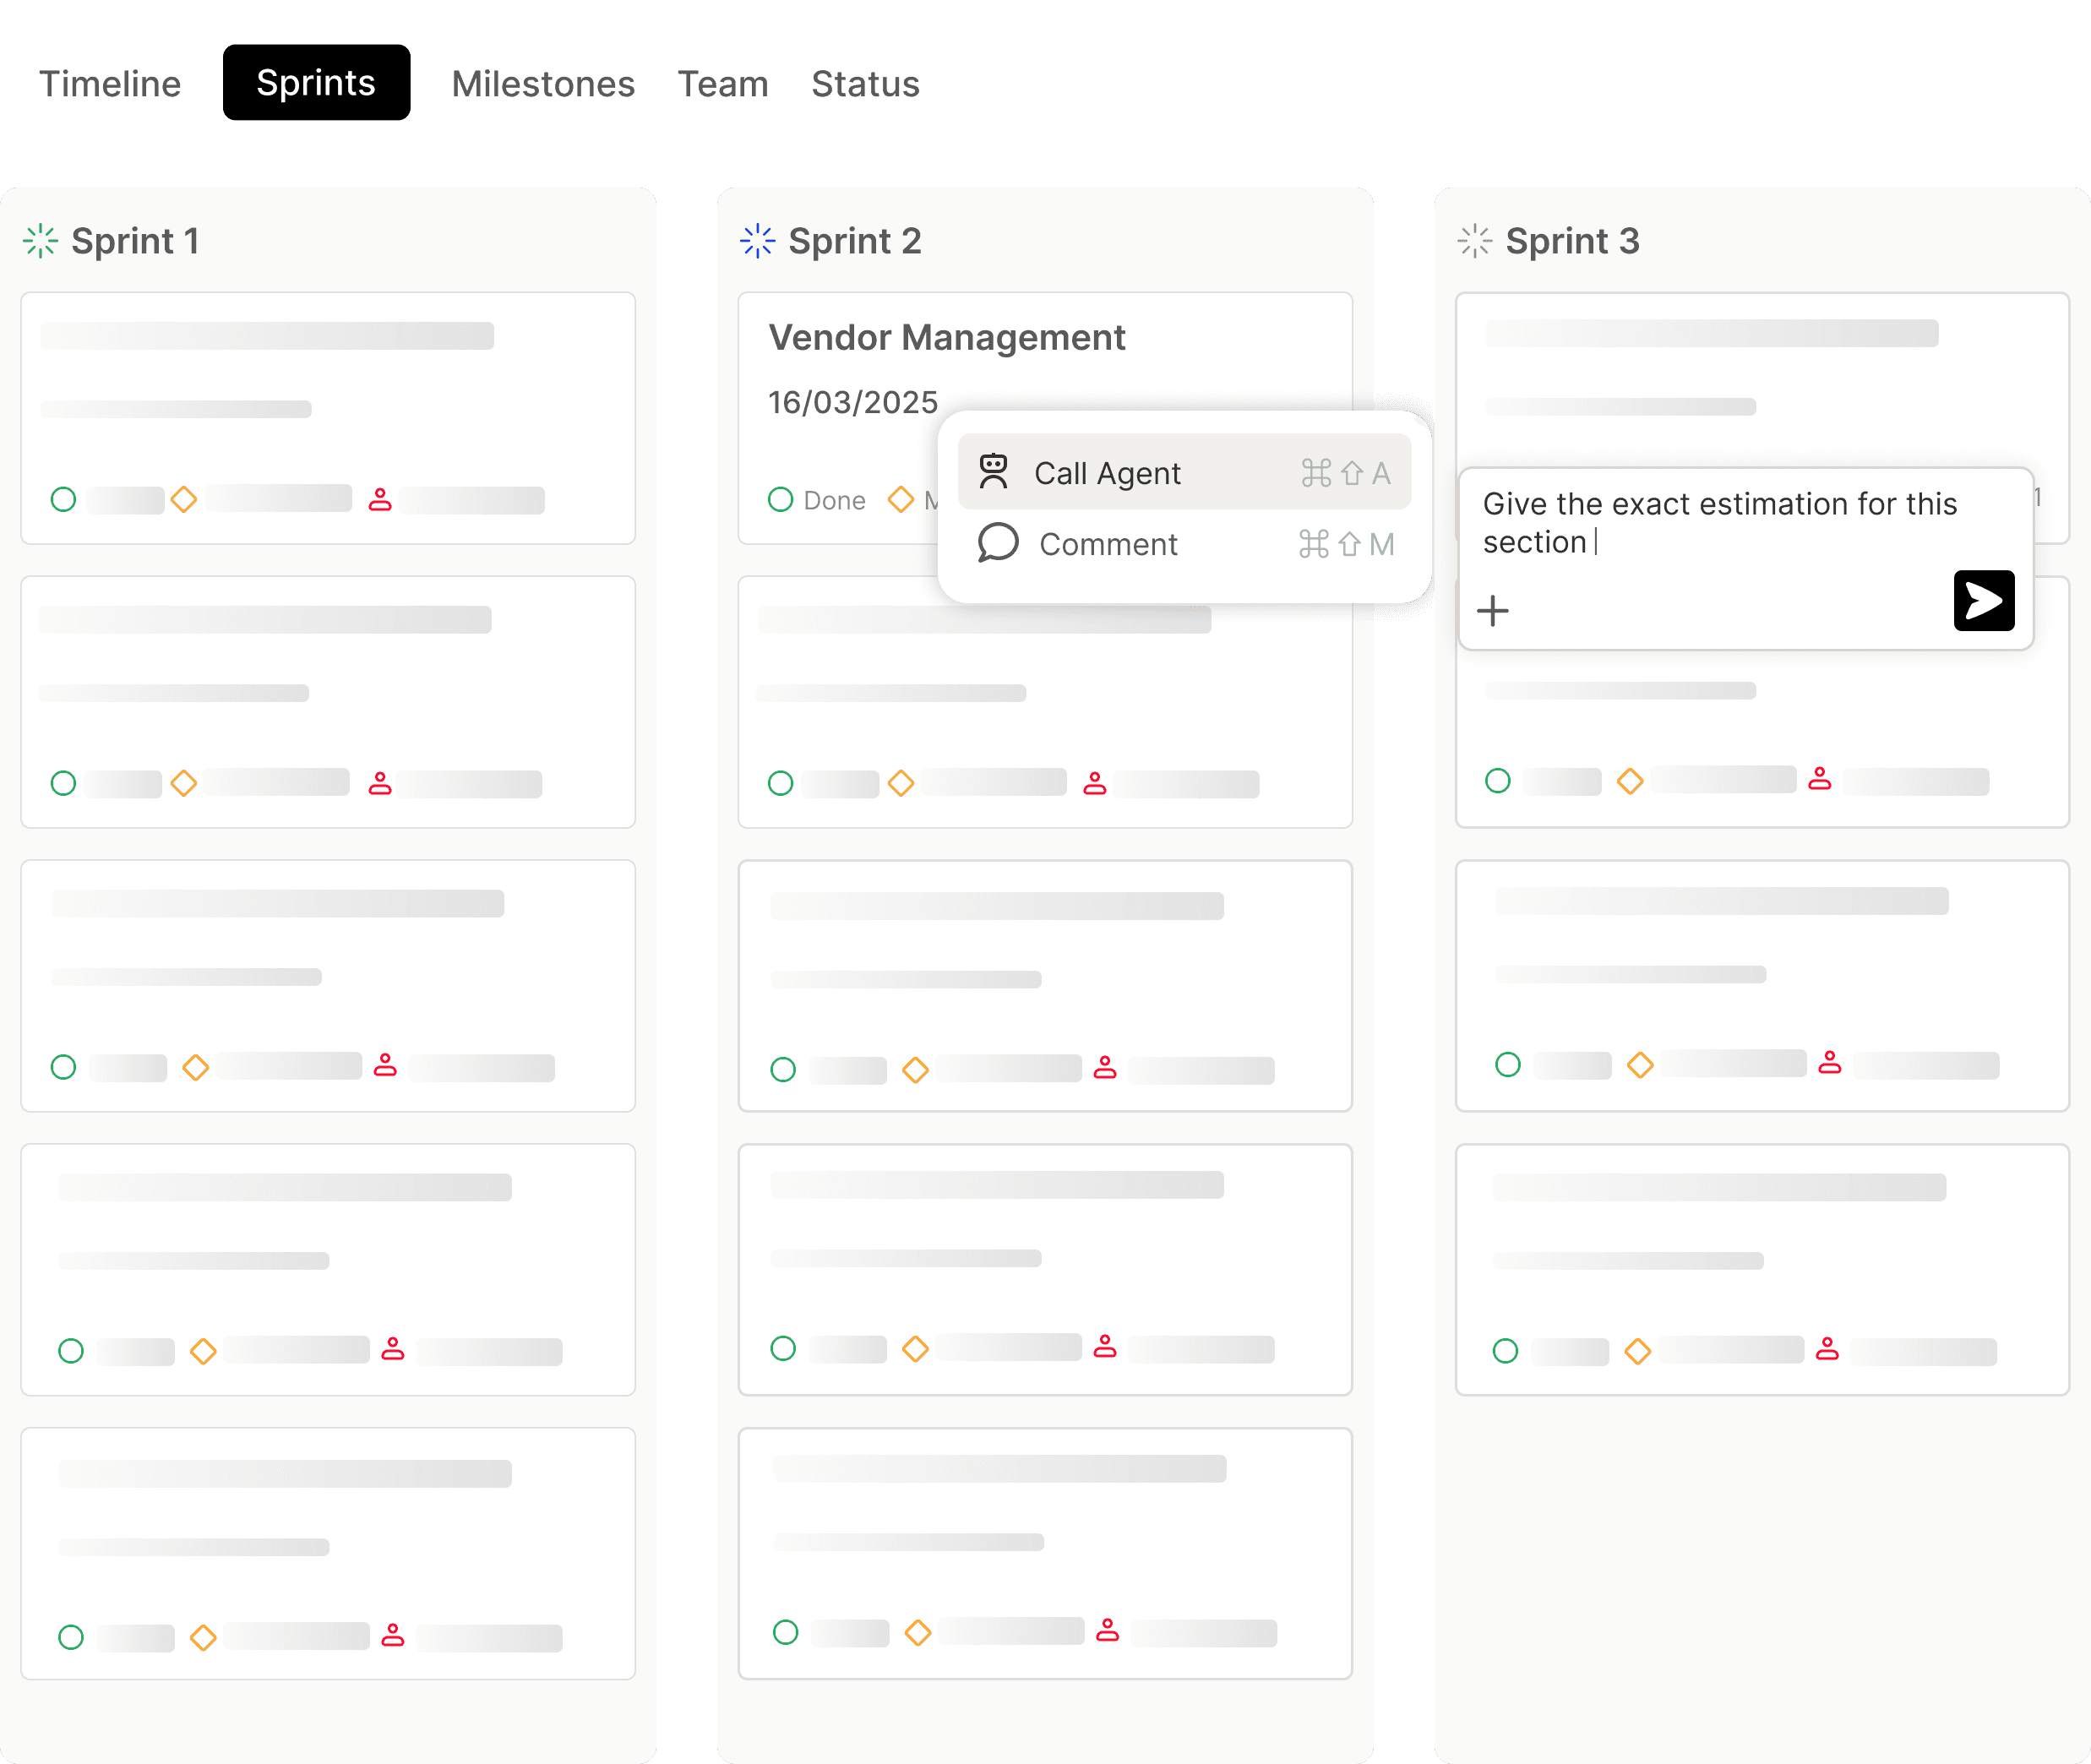The height and width of the screenshot is (1764, 2091).
Task: Switch to the Timeline tab
Action: 110,84
